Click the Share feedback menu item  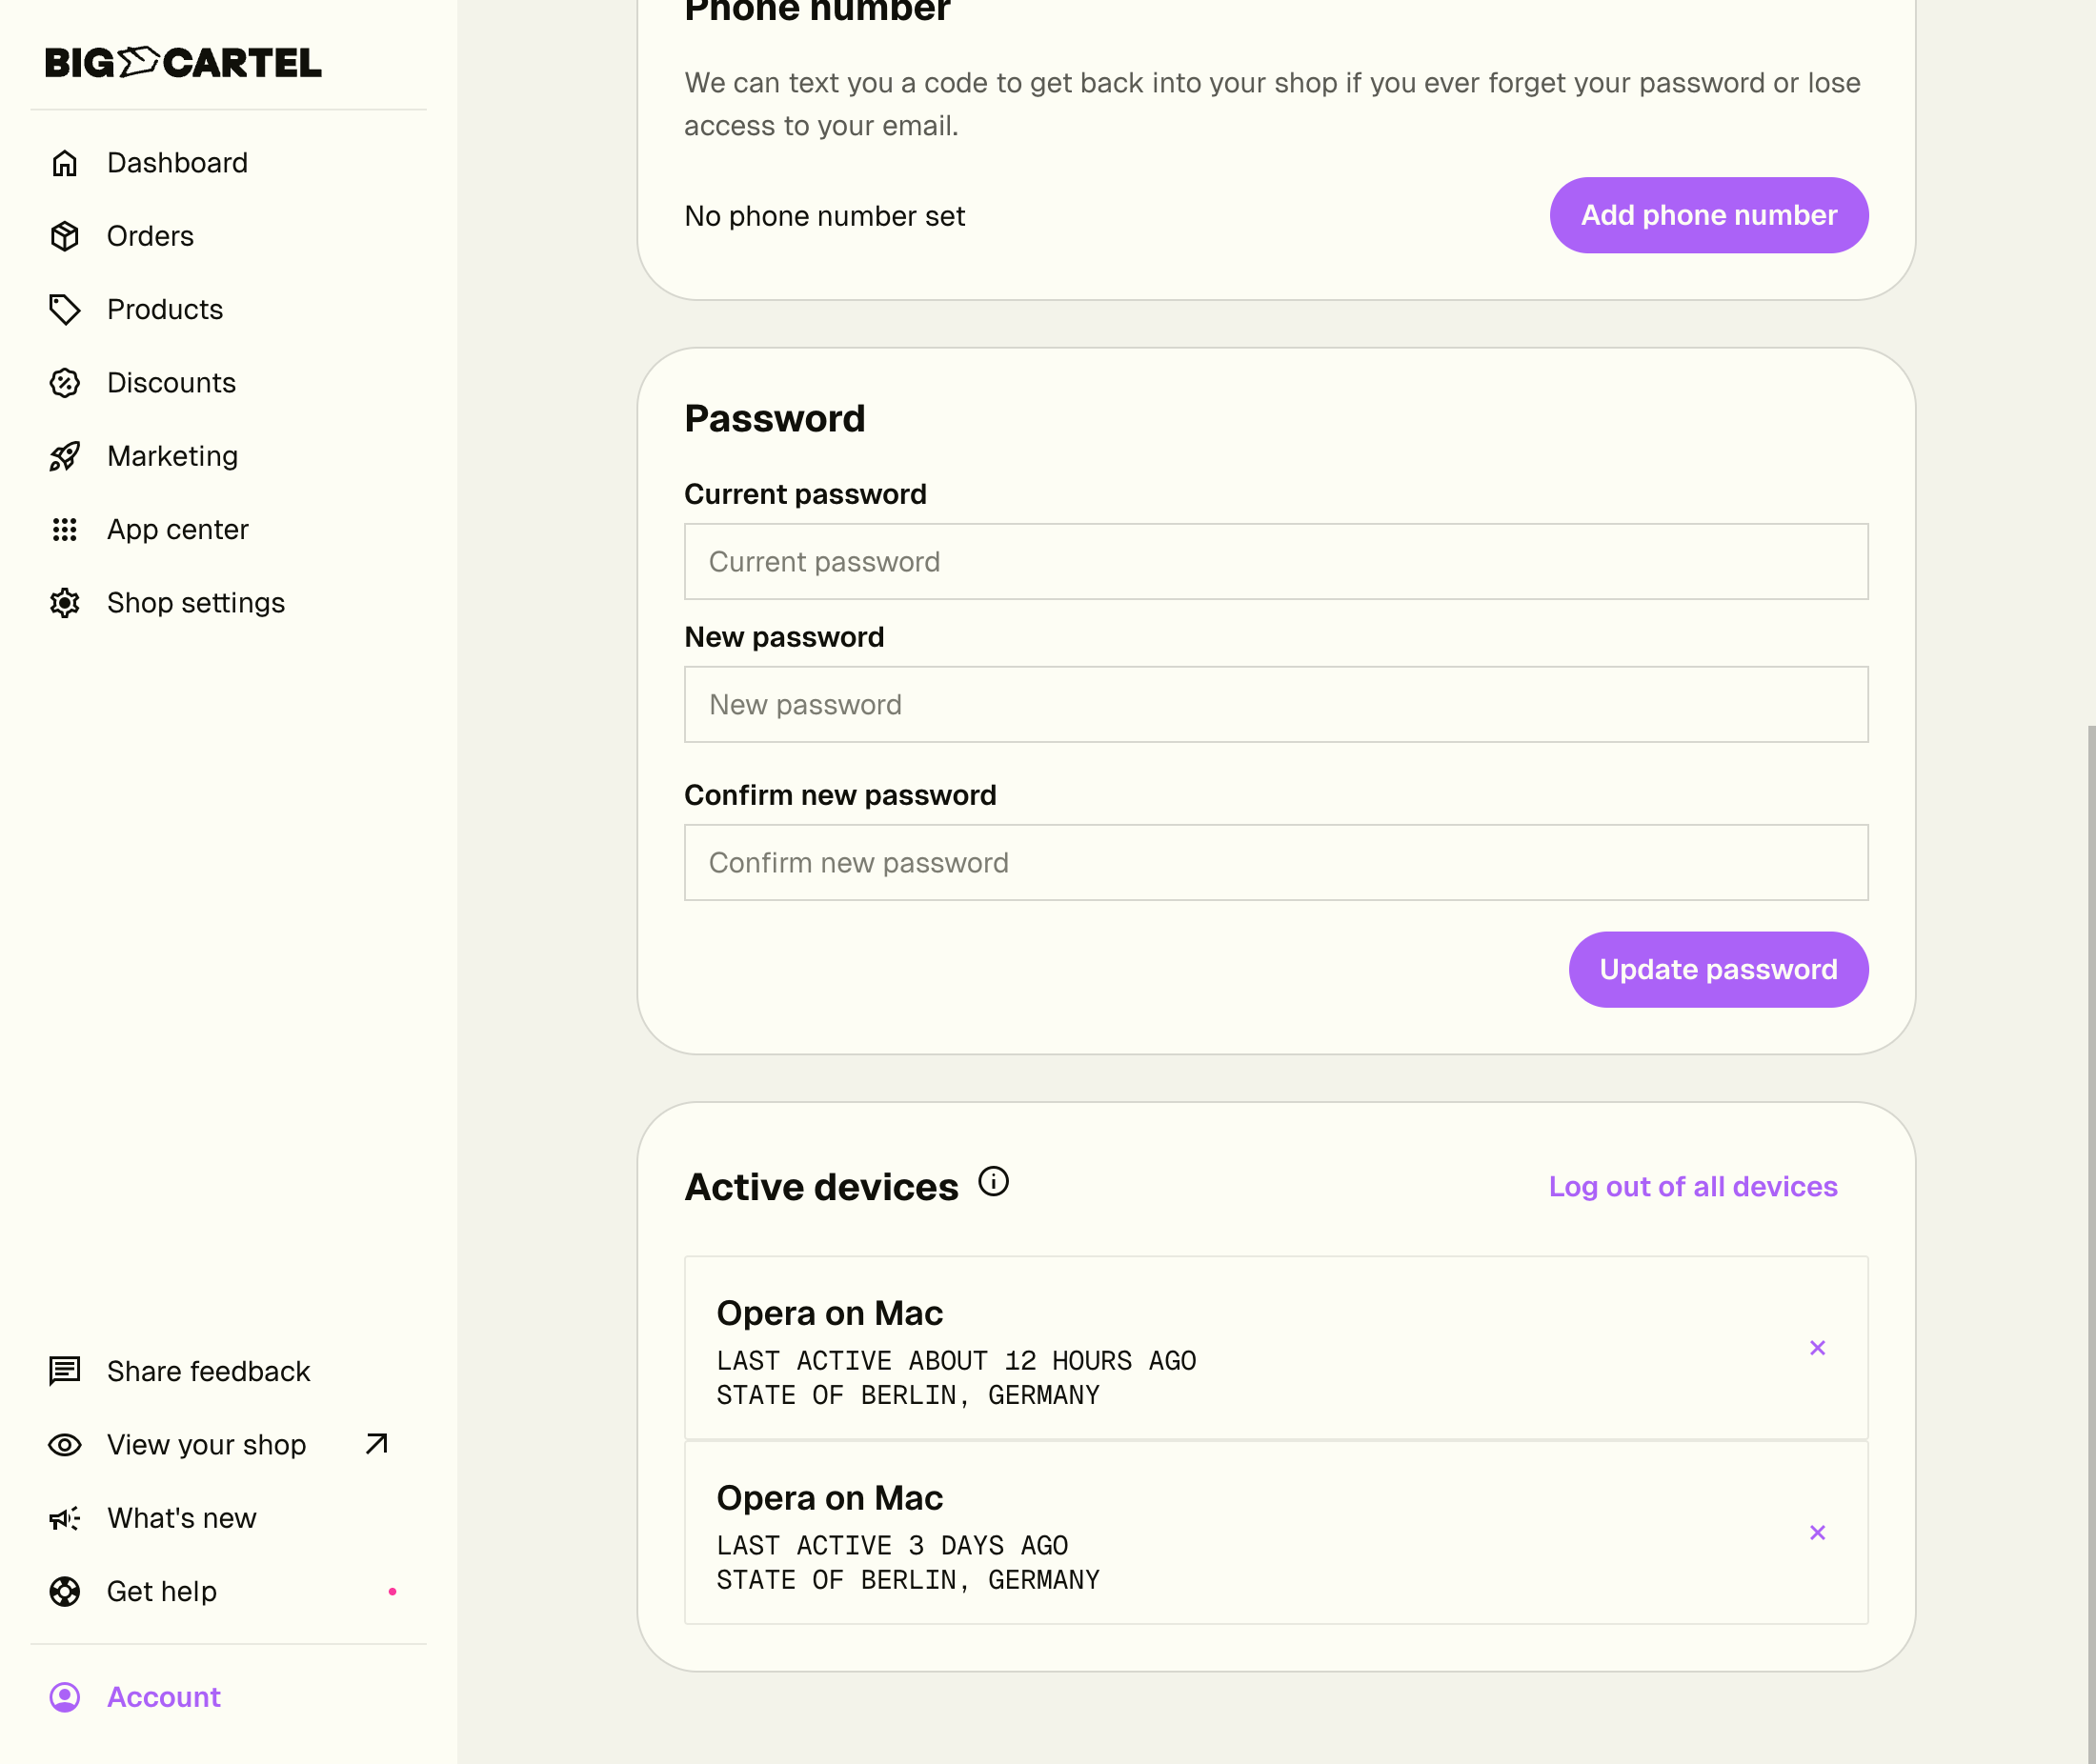(x=208, y=1371)
